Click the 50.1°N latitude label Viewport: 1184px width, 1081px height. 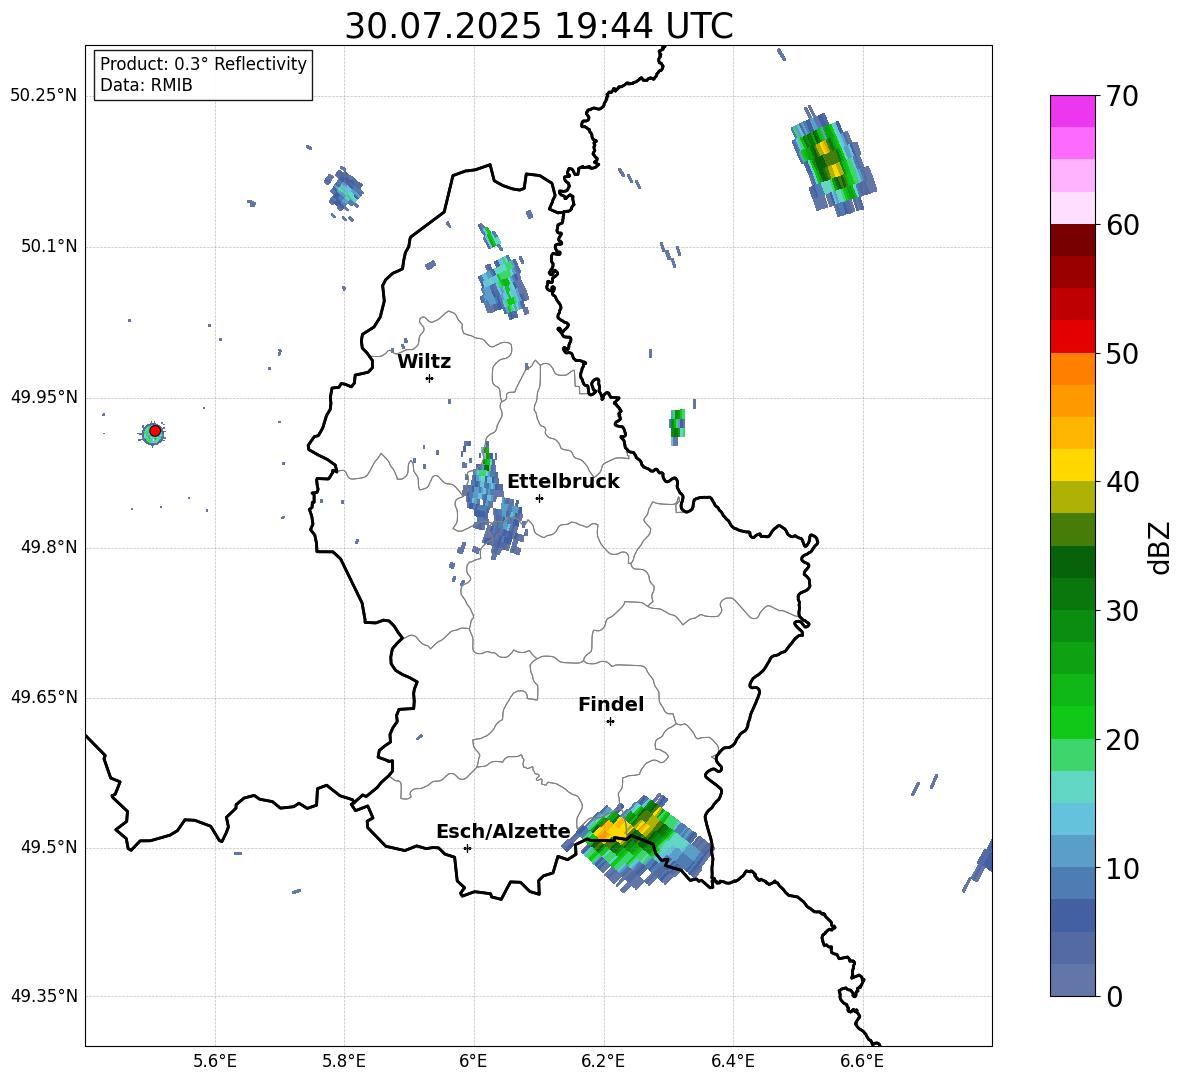[49, 247]
